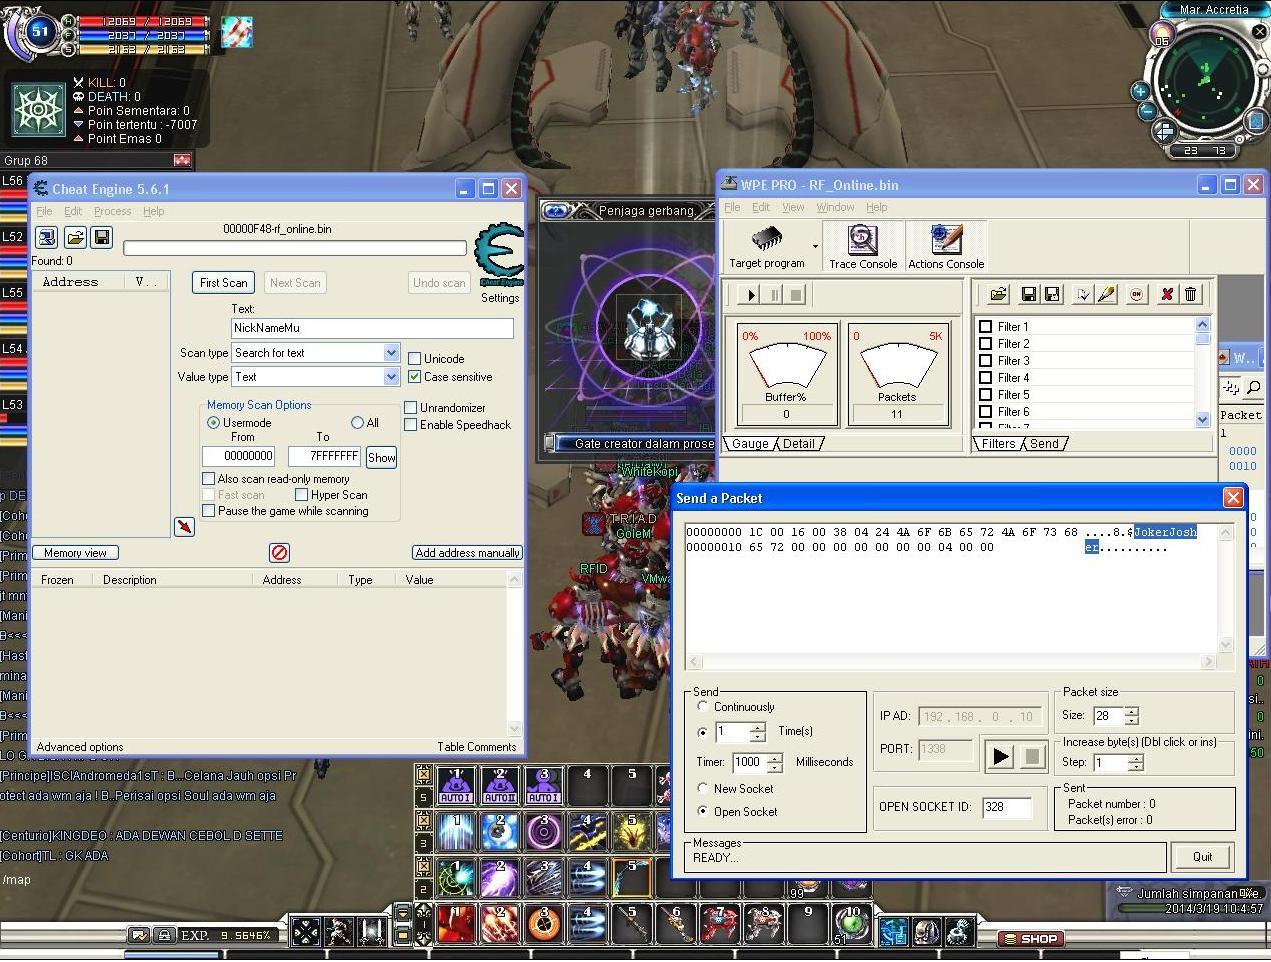The image size is (1271, 962).
Task: Open Memory view
Action: point(75,553)
